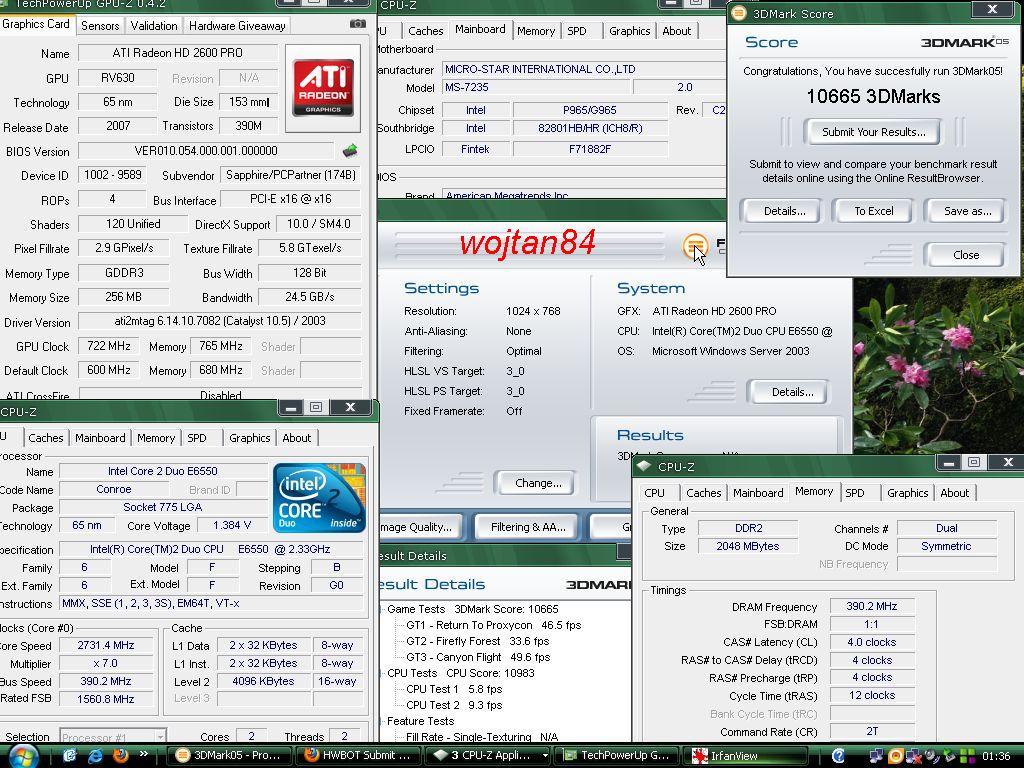Switch to IrfanView taskbar button
Image resolution: width=1024 pixels, height=768 pixels.
click(x=744, y=756)
